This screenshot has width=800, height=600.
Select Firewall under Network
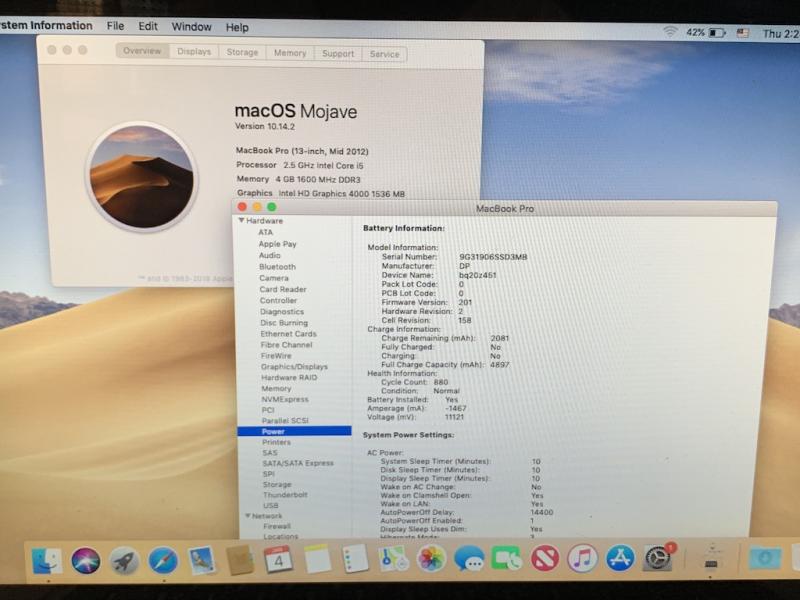(277, 526)
